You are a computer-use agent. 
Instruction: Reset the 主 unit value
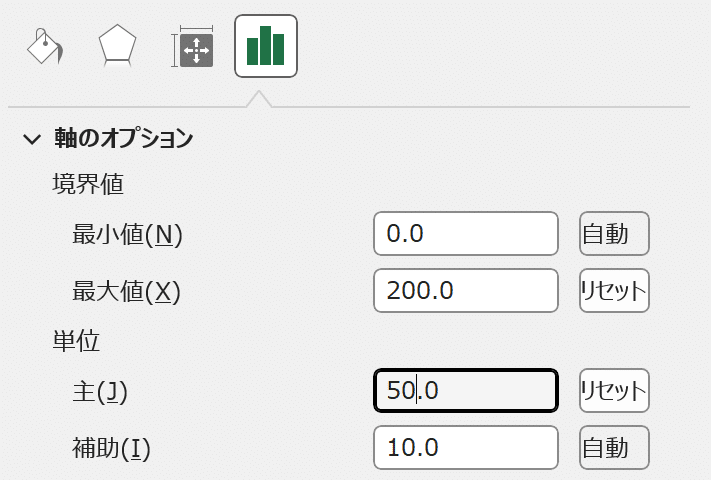tap(614, 390)
